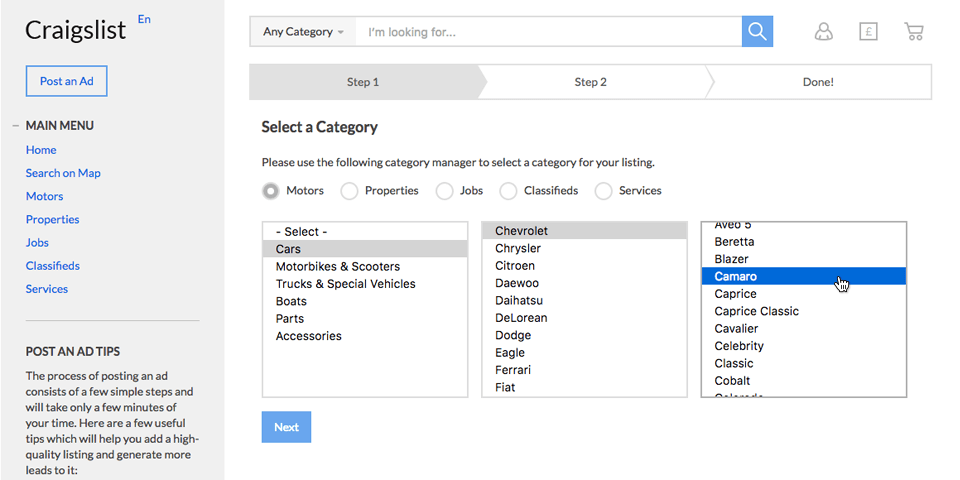Pick Daihatsu in the make list

pos(585,301)
